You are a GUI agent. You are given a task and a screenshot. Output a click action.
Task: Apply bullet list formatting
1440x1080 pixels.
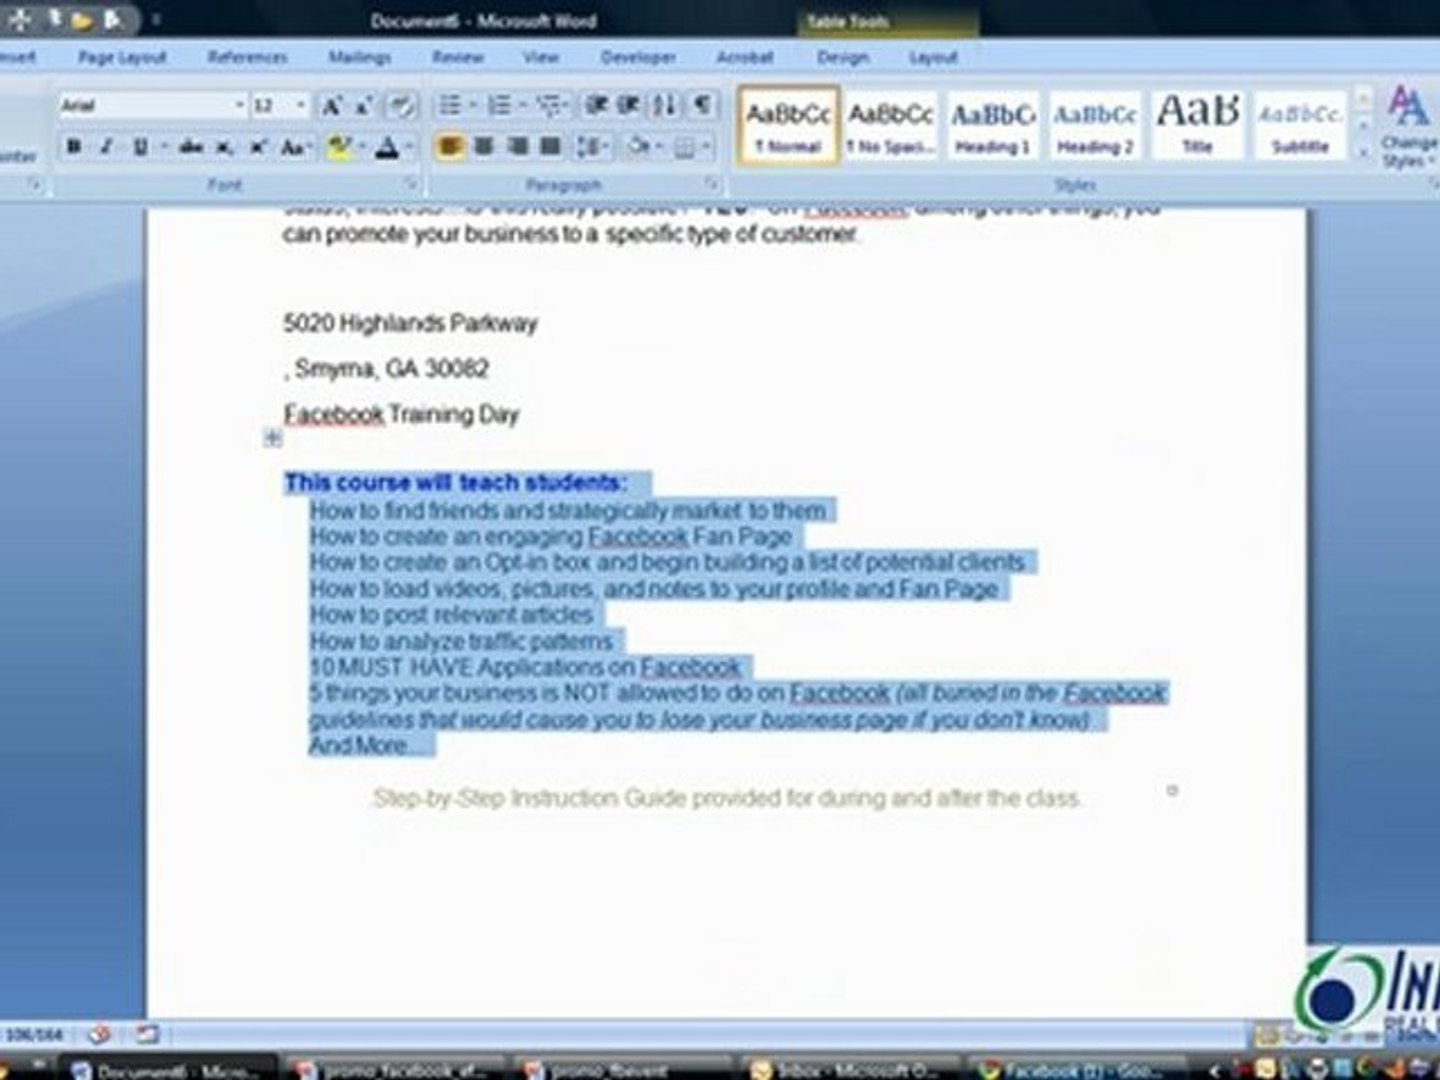451,105
